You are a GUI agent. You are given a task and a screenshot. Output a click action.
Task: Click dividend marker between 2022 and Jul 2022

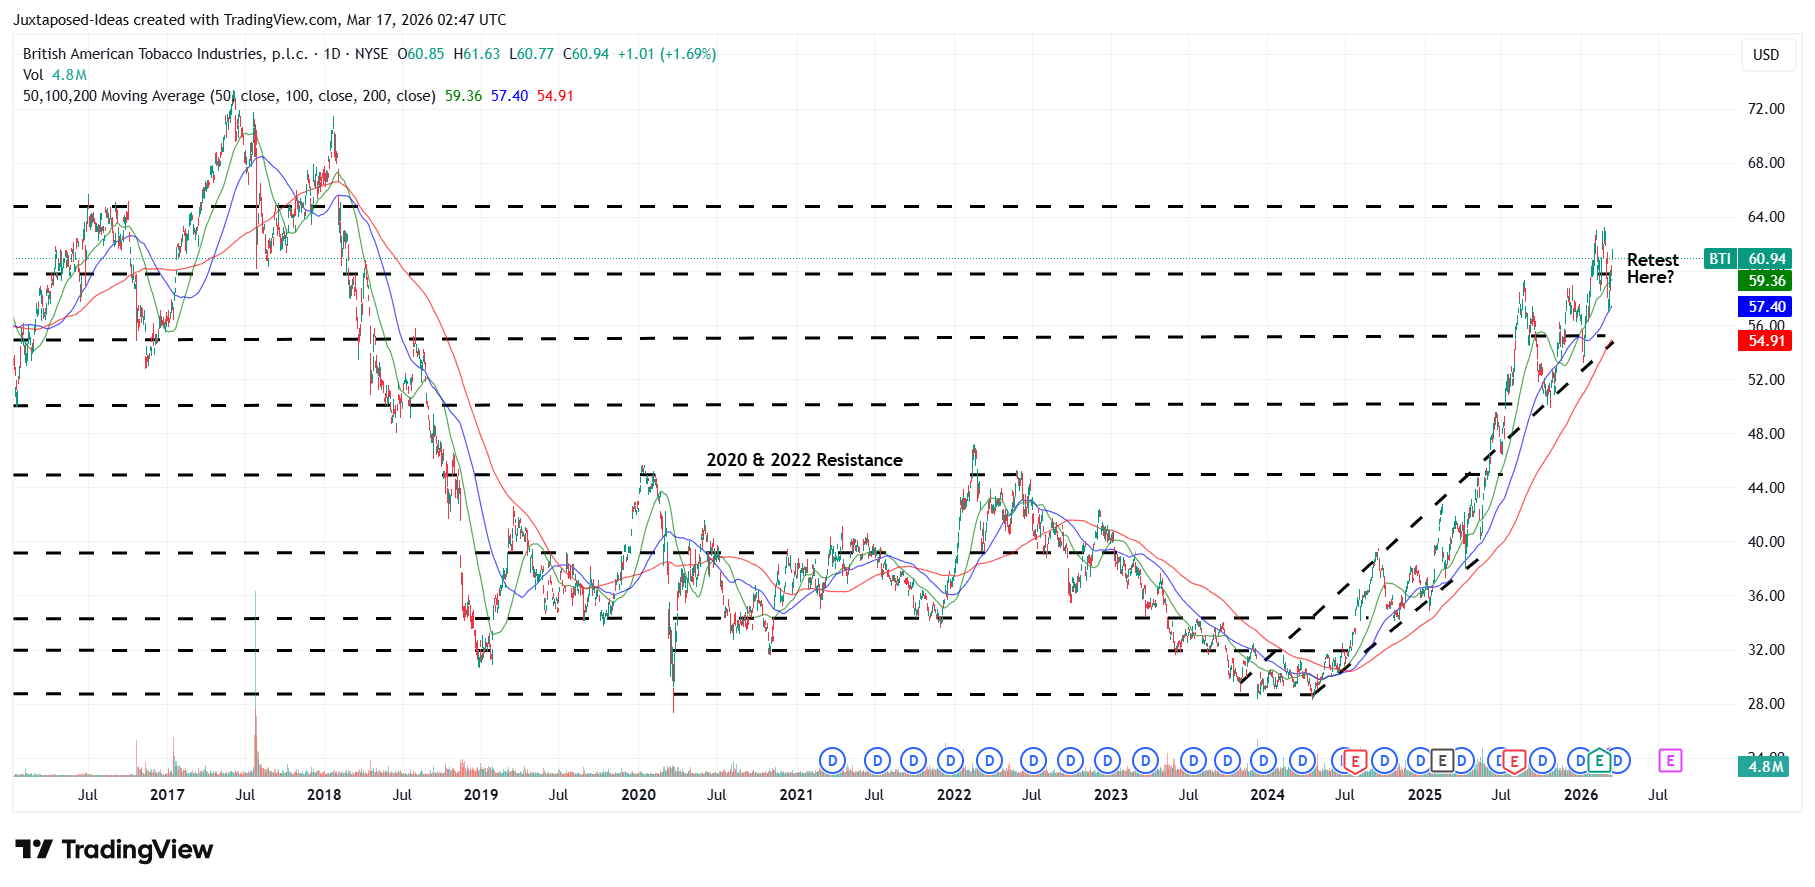point(989,761)
